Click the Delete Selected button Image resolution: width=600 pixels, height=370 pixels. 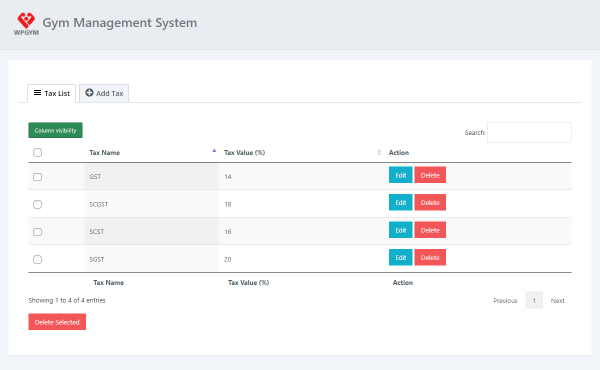pos(57,322)
